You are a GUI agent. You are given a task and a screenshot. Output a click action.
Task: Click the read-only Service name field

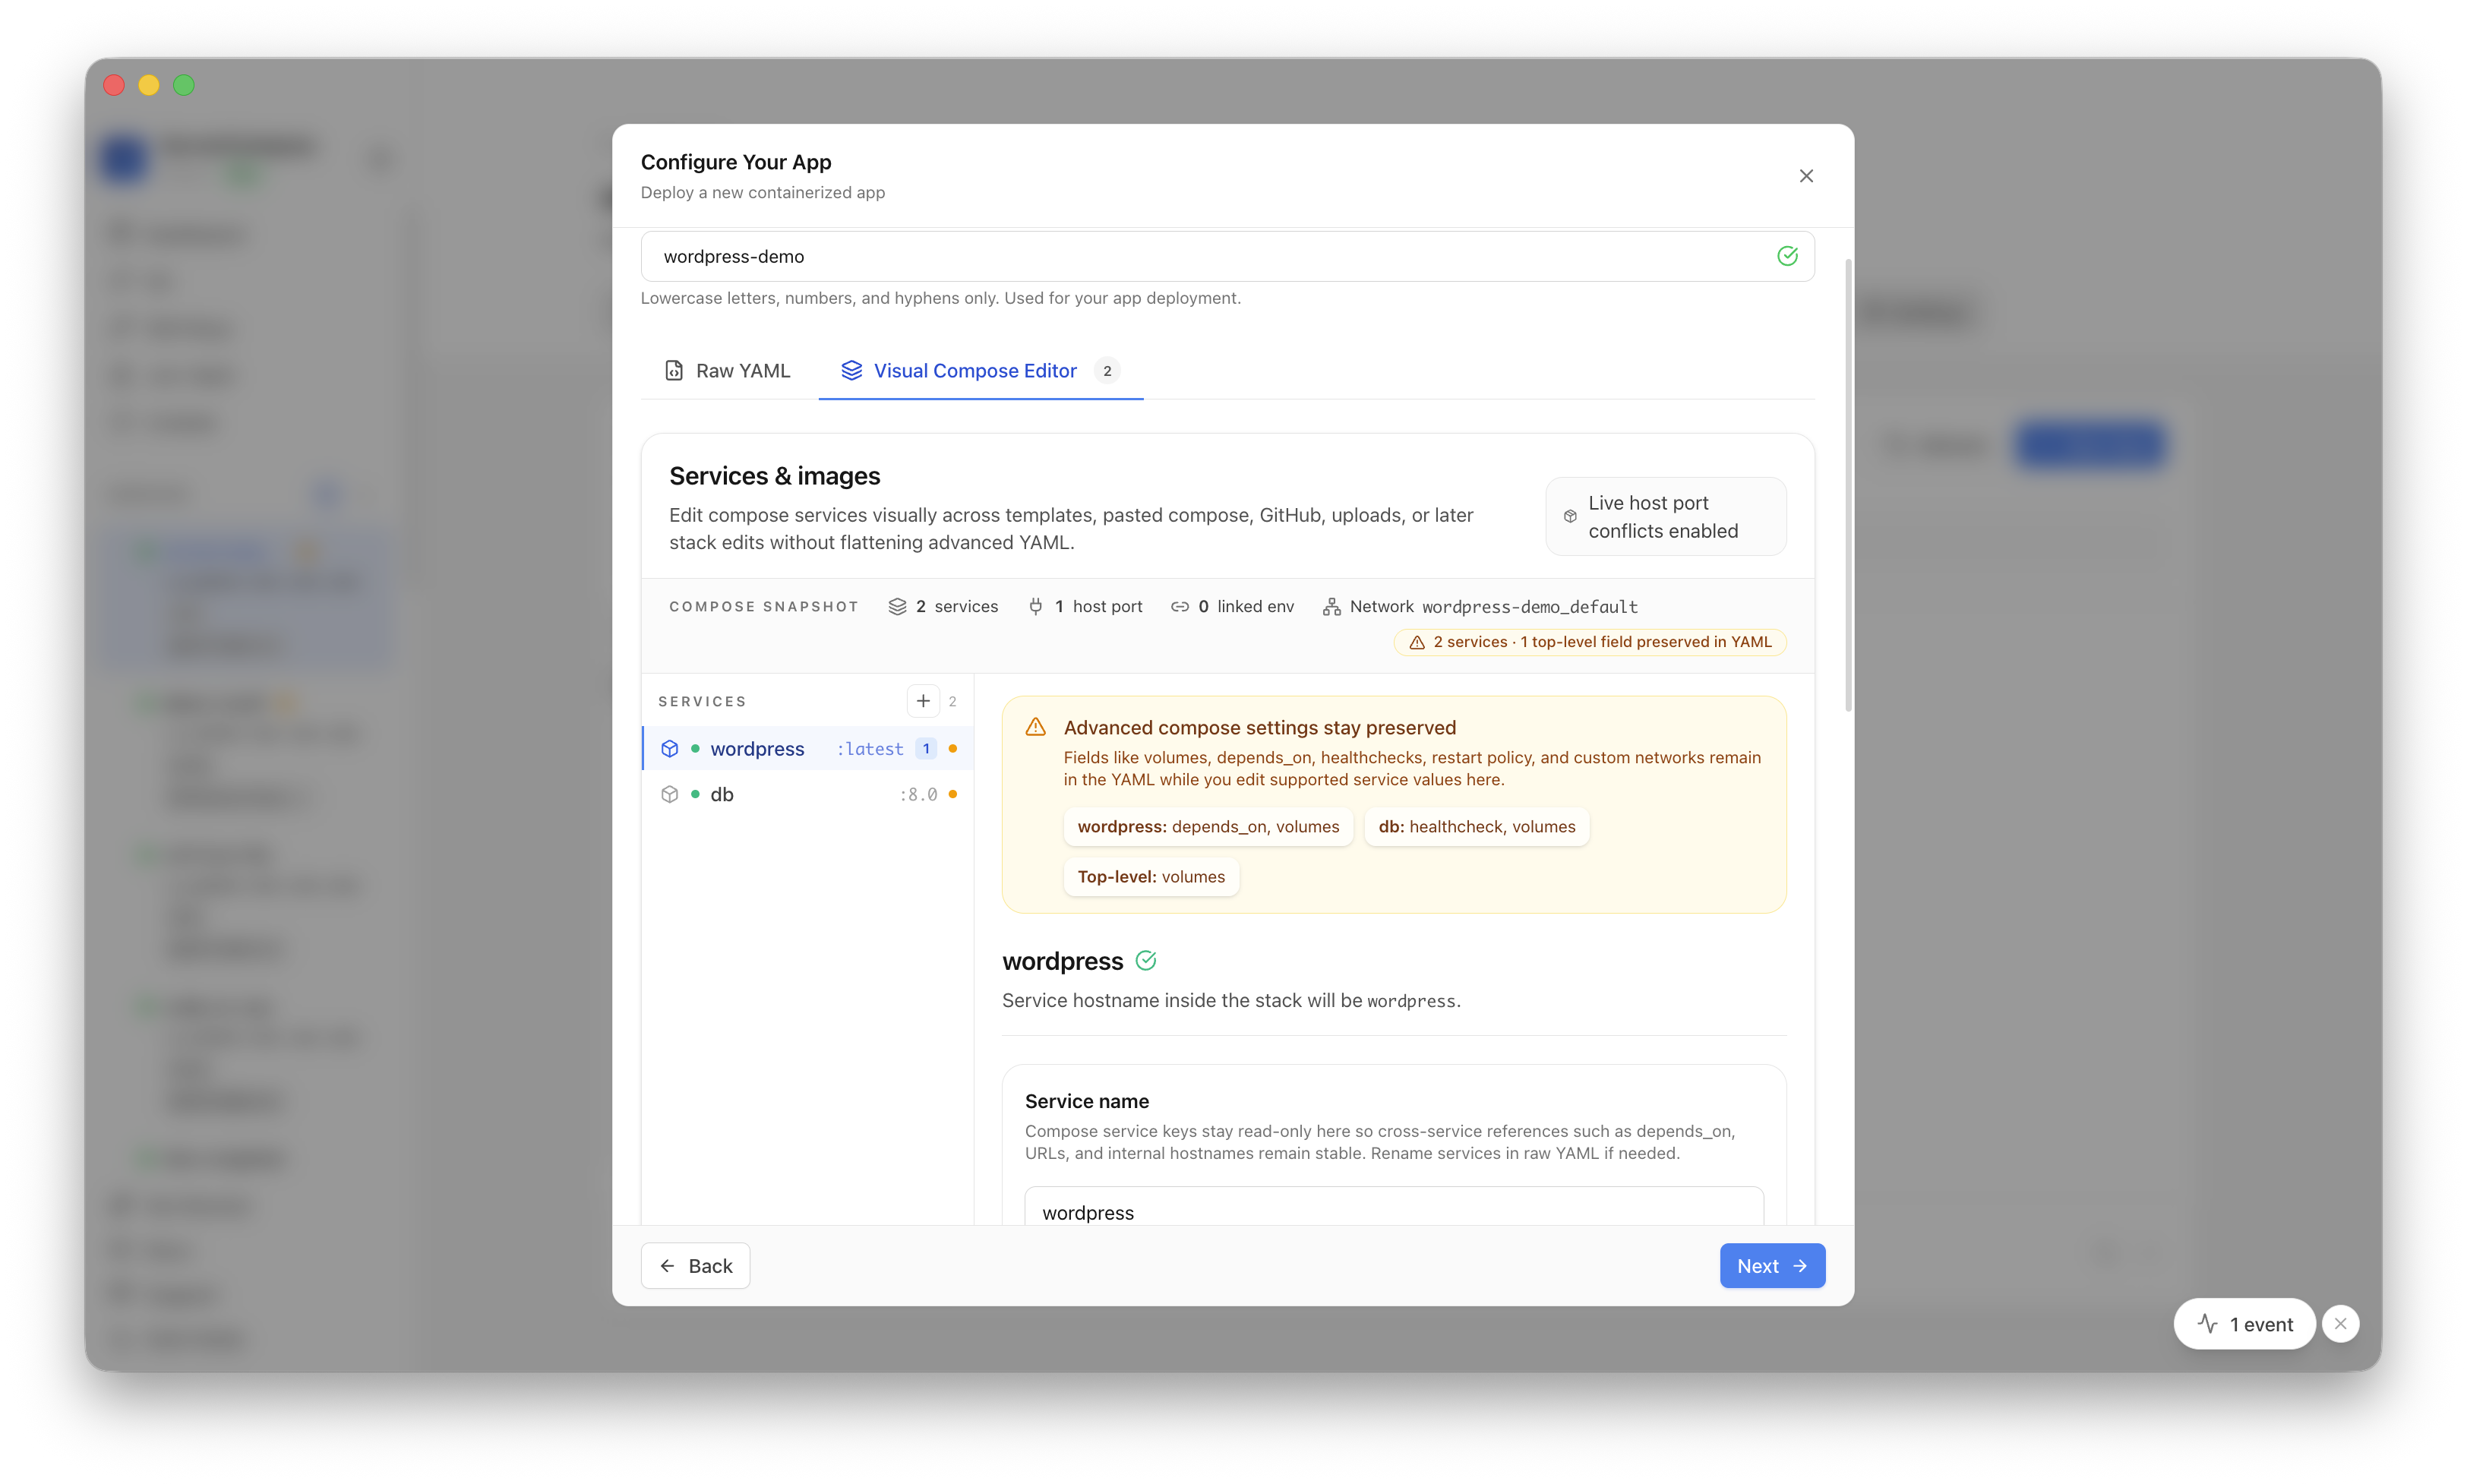point(1393,1206)
